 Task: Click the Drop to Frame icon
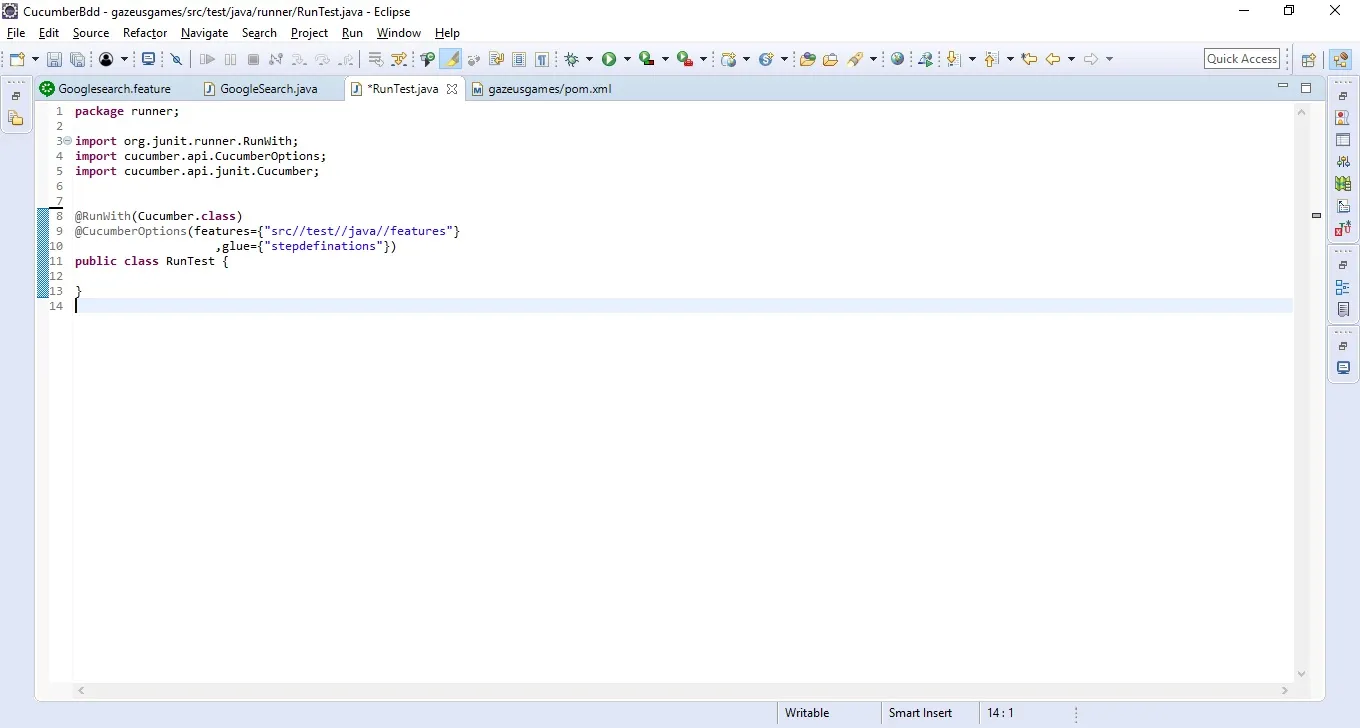pos(376,59)
